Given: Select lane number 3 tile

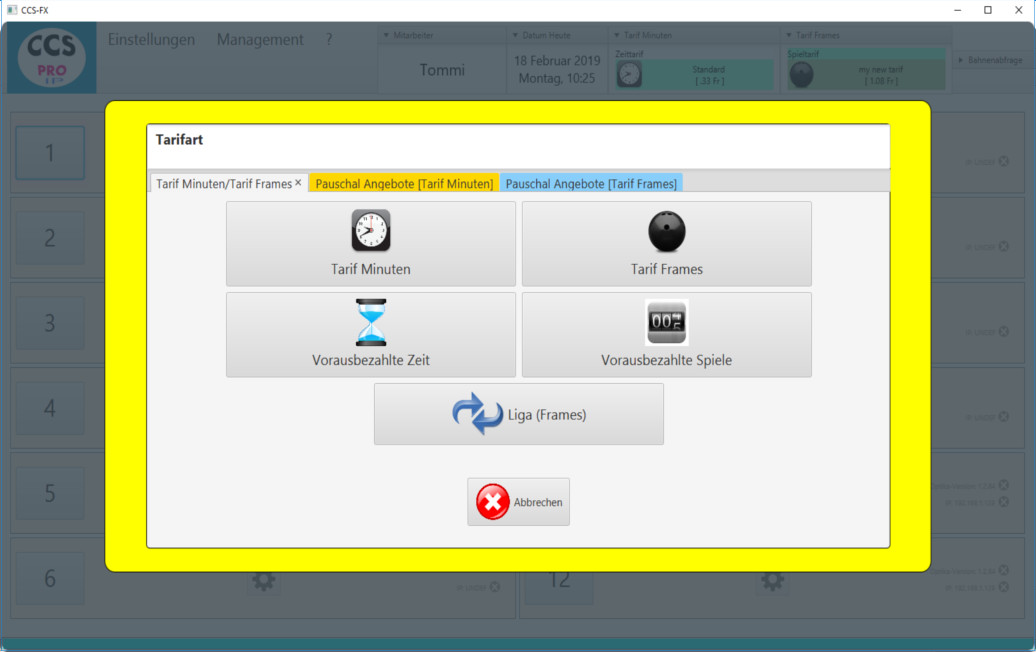Looking at the screenshot, I should [x=50, y=323].
